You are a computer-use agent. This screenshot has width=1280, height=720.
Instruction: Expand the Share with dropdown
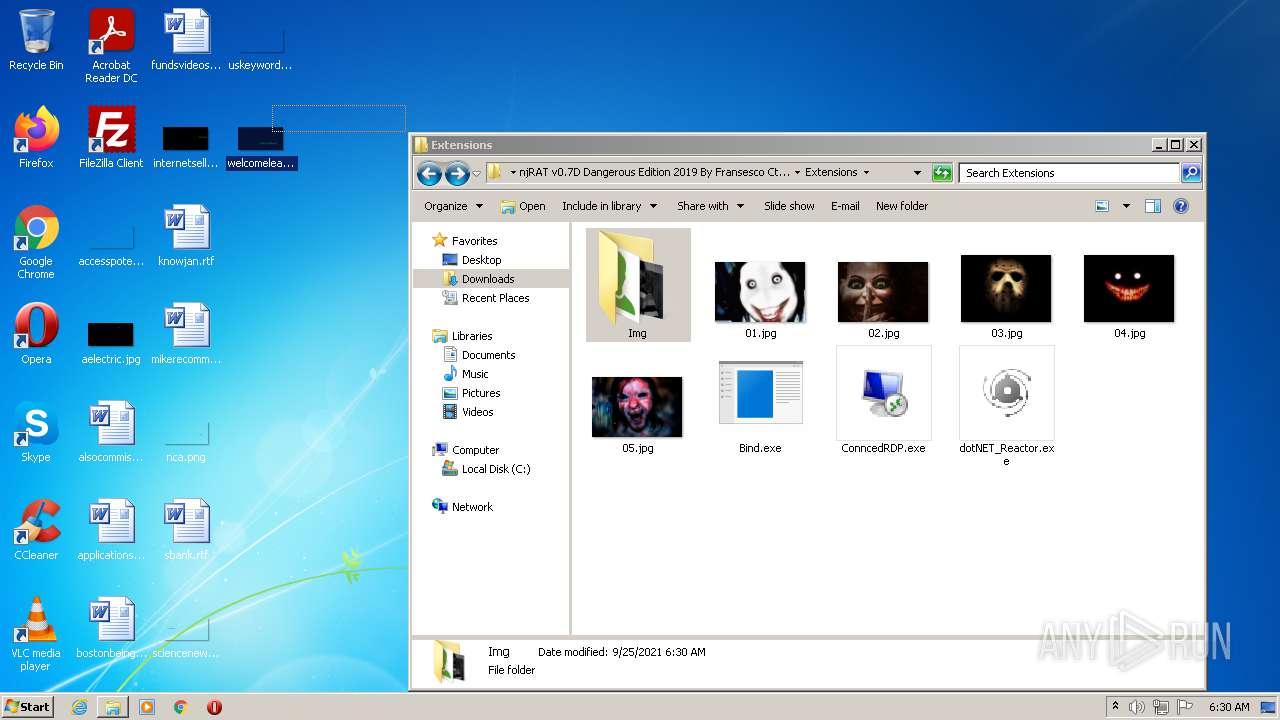pos(710,206)
